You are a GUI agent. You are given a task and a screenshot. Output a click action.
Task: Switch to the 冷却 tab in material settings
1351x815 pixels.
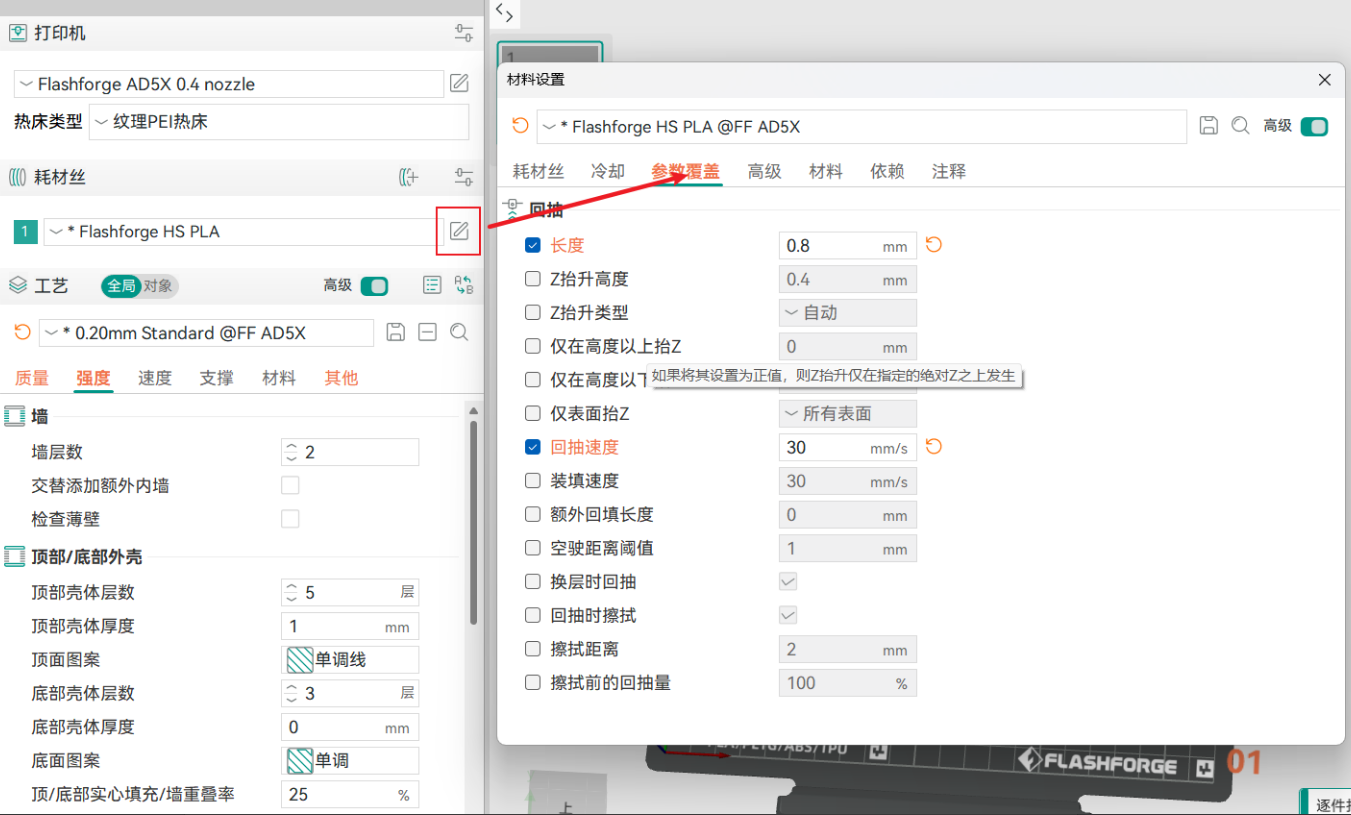[x=607, y=171]
